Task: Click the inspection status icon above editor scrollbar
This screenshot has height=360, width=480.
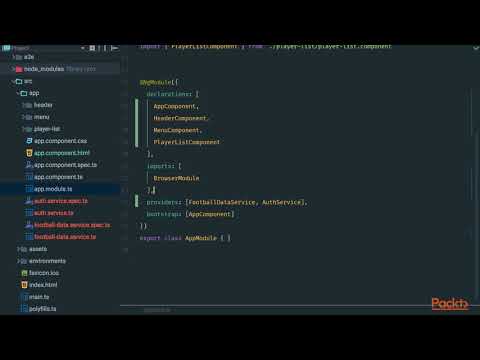Action: (476, 48)
